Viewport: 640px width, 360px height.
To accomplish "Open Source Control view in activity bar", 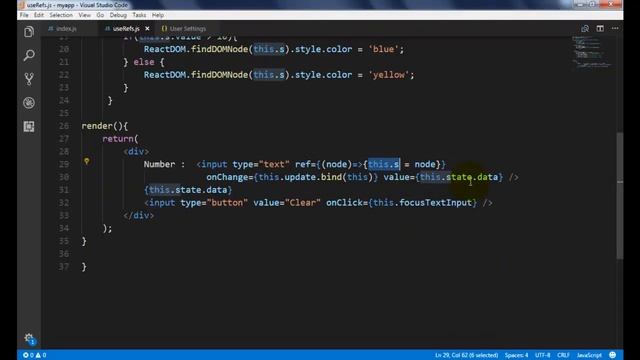I will pyautogui.click(x=29, y=79).
